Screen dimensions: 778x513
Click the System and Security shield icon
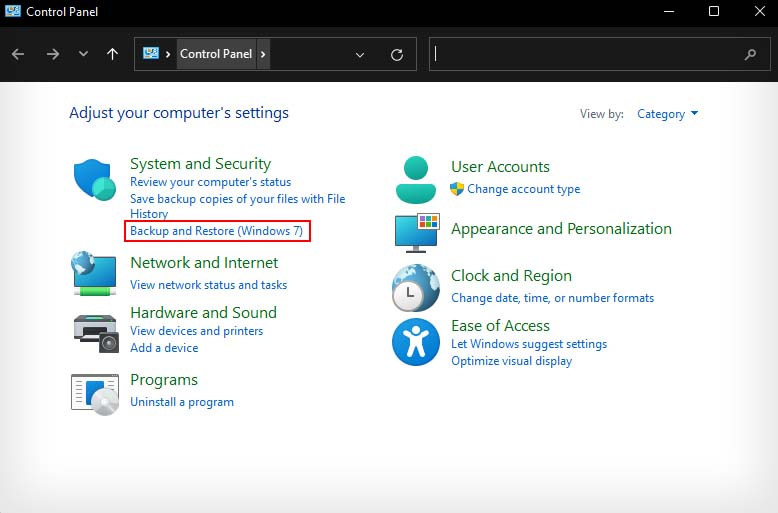(x=95, y=180)
